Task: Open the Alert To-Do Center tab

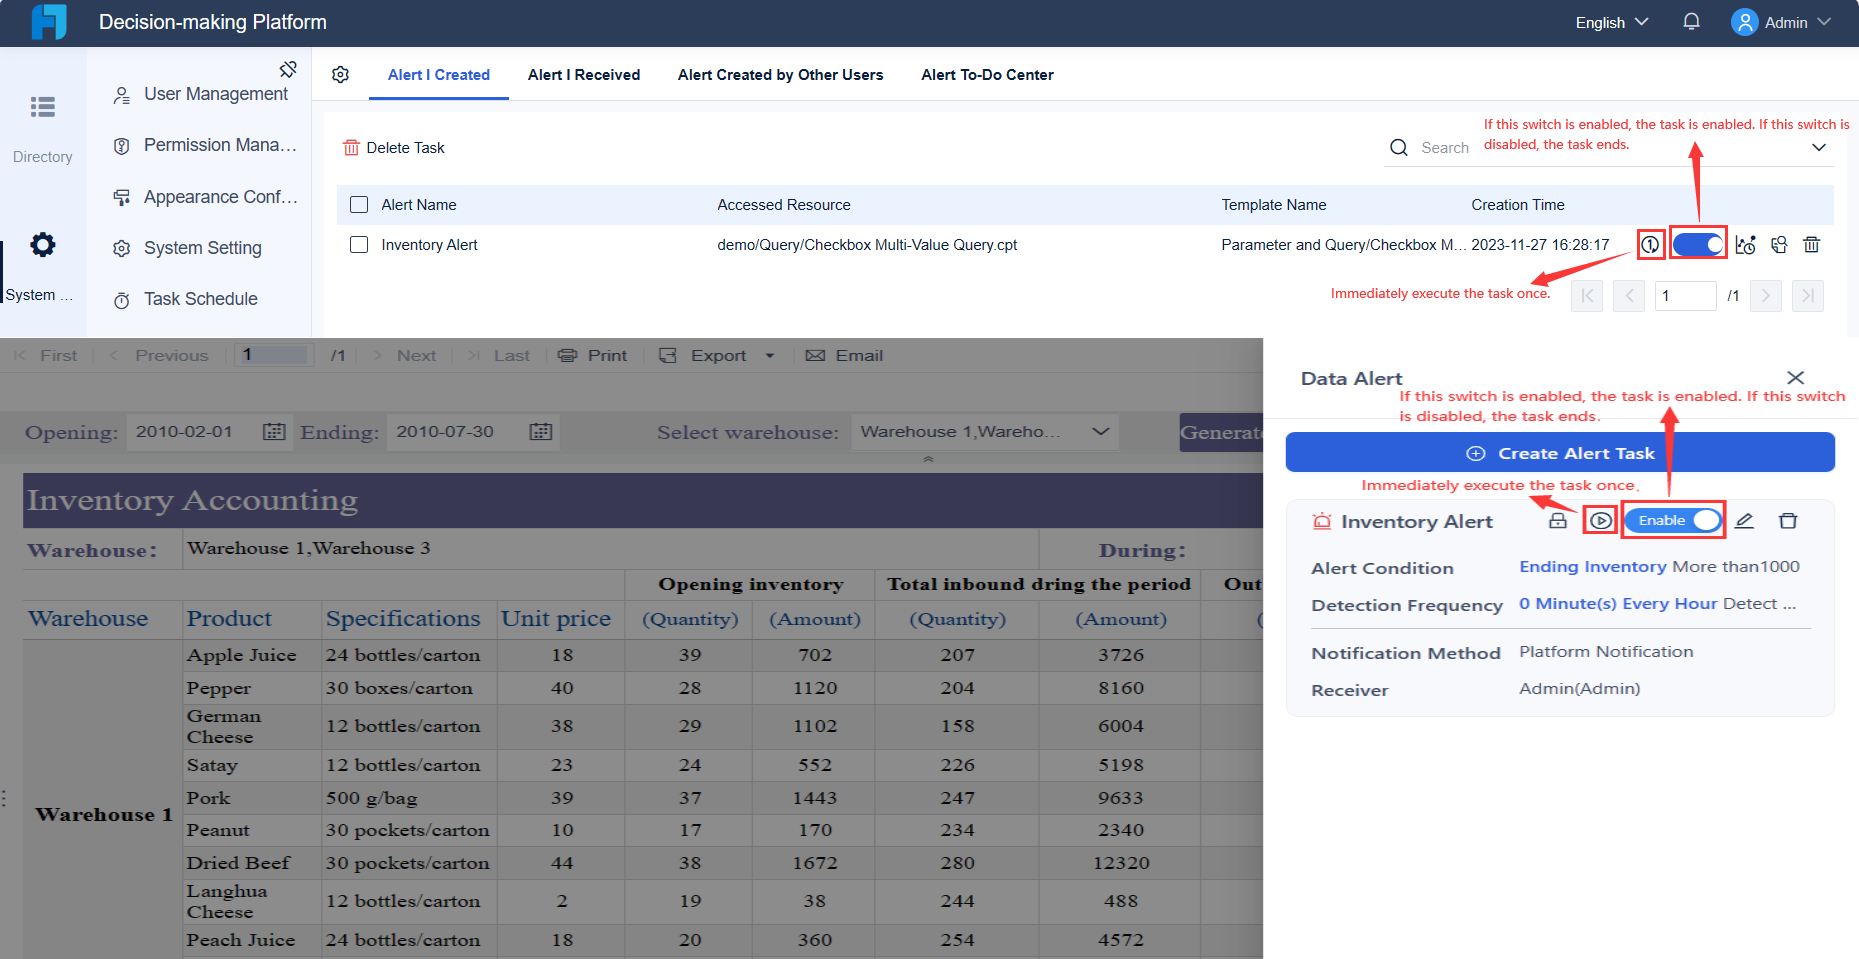Action: (987, 74)
